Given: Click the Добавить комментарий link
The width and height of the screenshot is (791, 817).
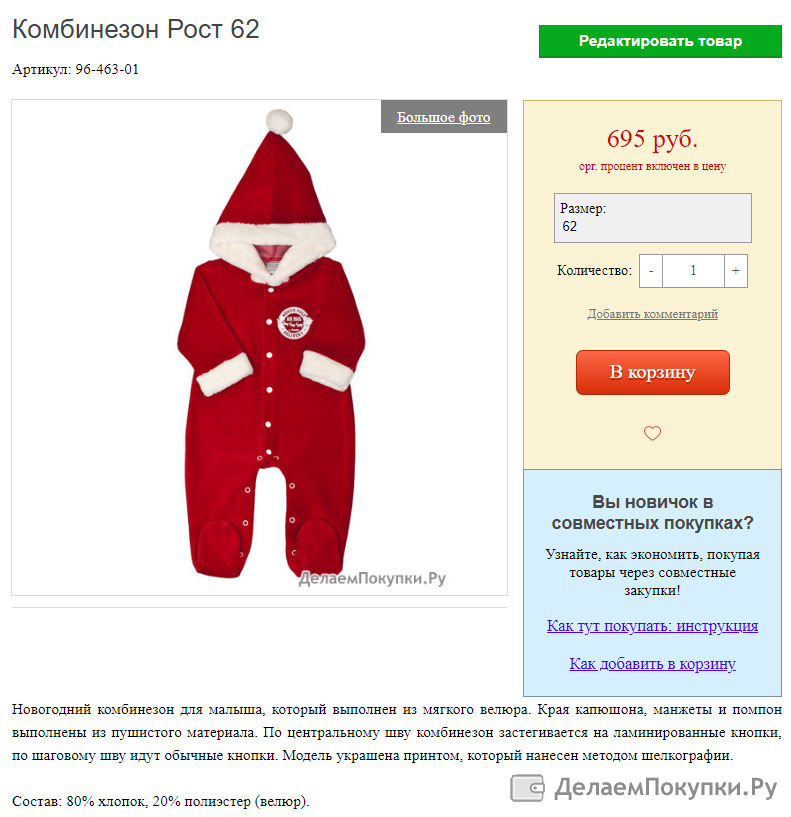Looking at the screenshot, I should (652, 314).
